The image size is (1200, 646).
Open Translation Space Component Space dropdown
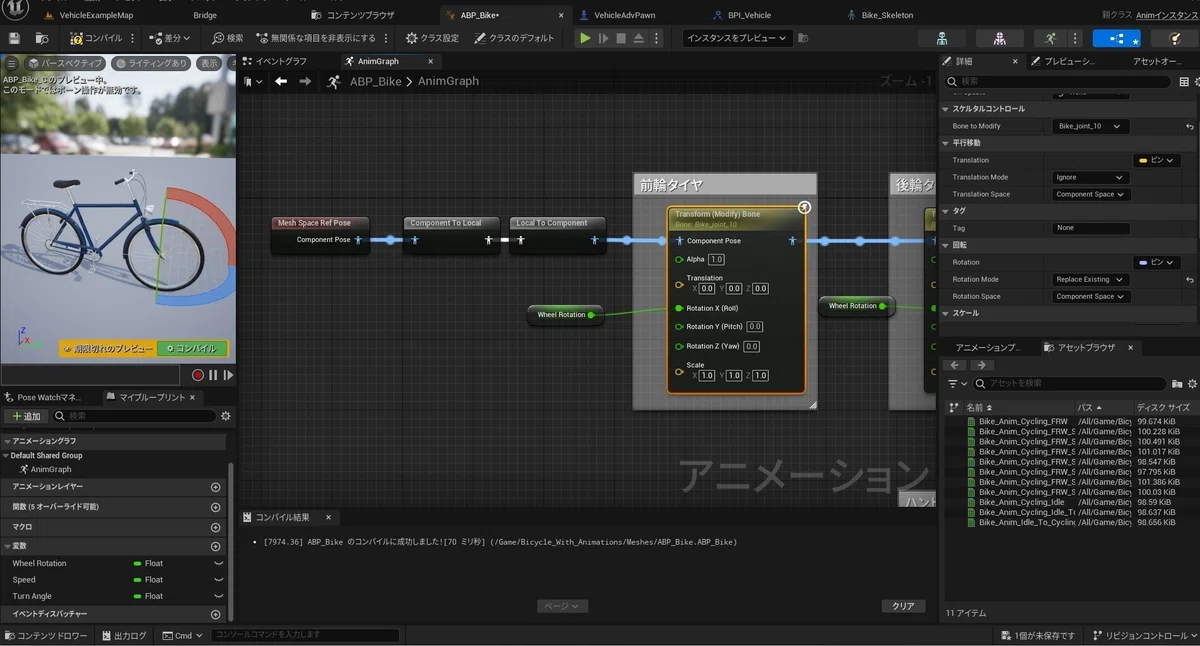(1092, 194)
